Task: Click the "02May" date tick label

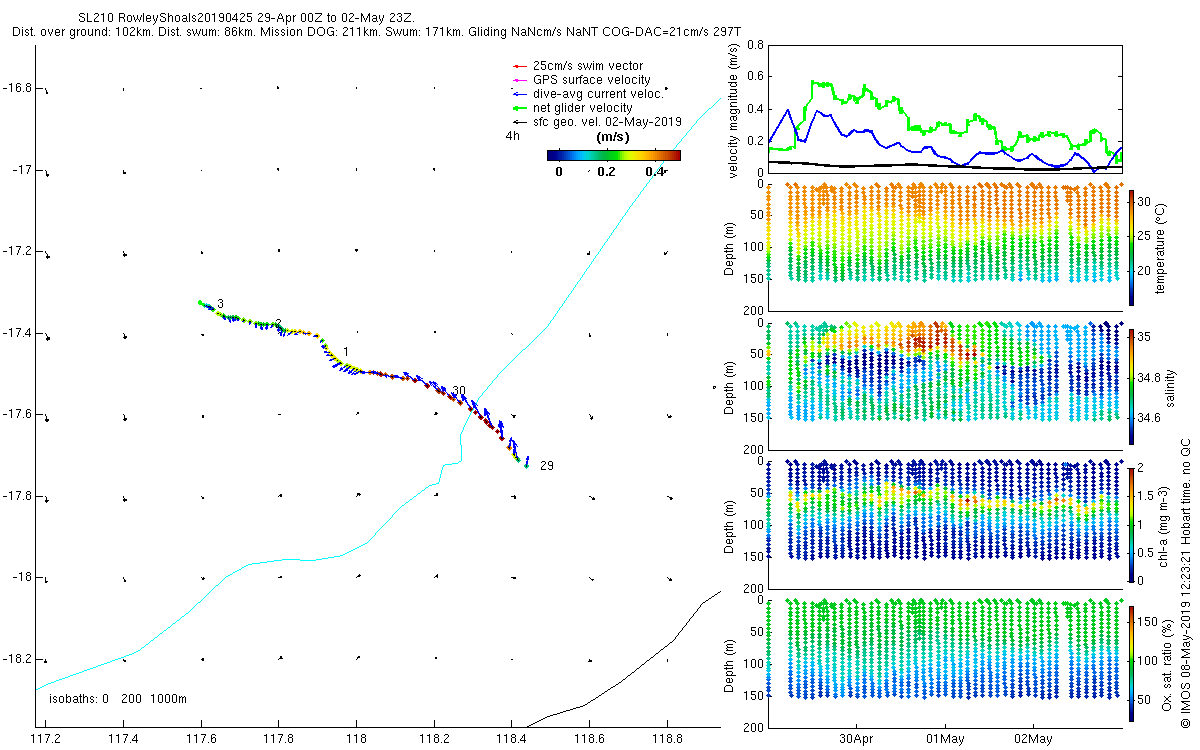Action: coord(1033,739)
